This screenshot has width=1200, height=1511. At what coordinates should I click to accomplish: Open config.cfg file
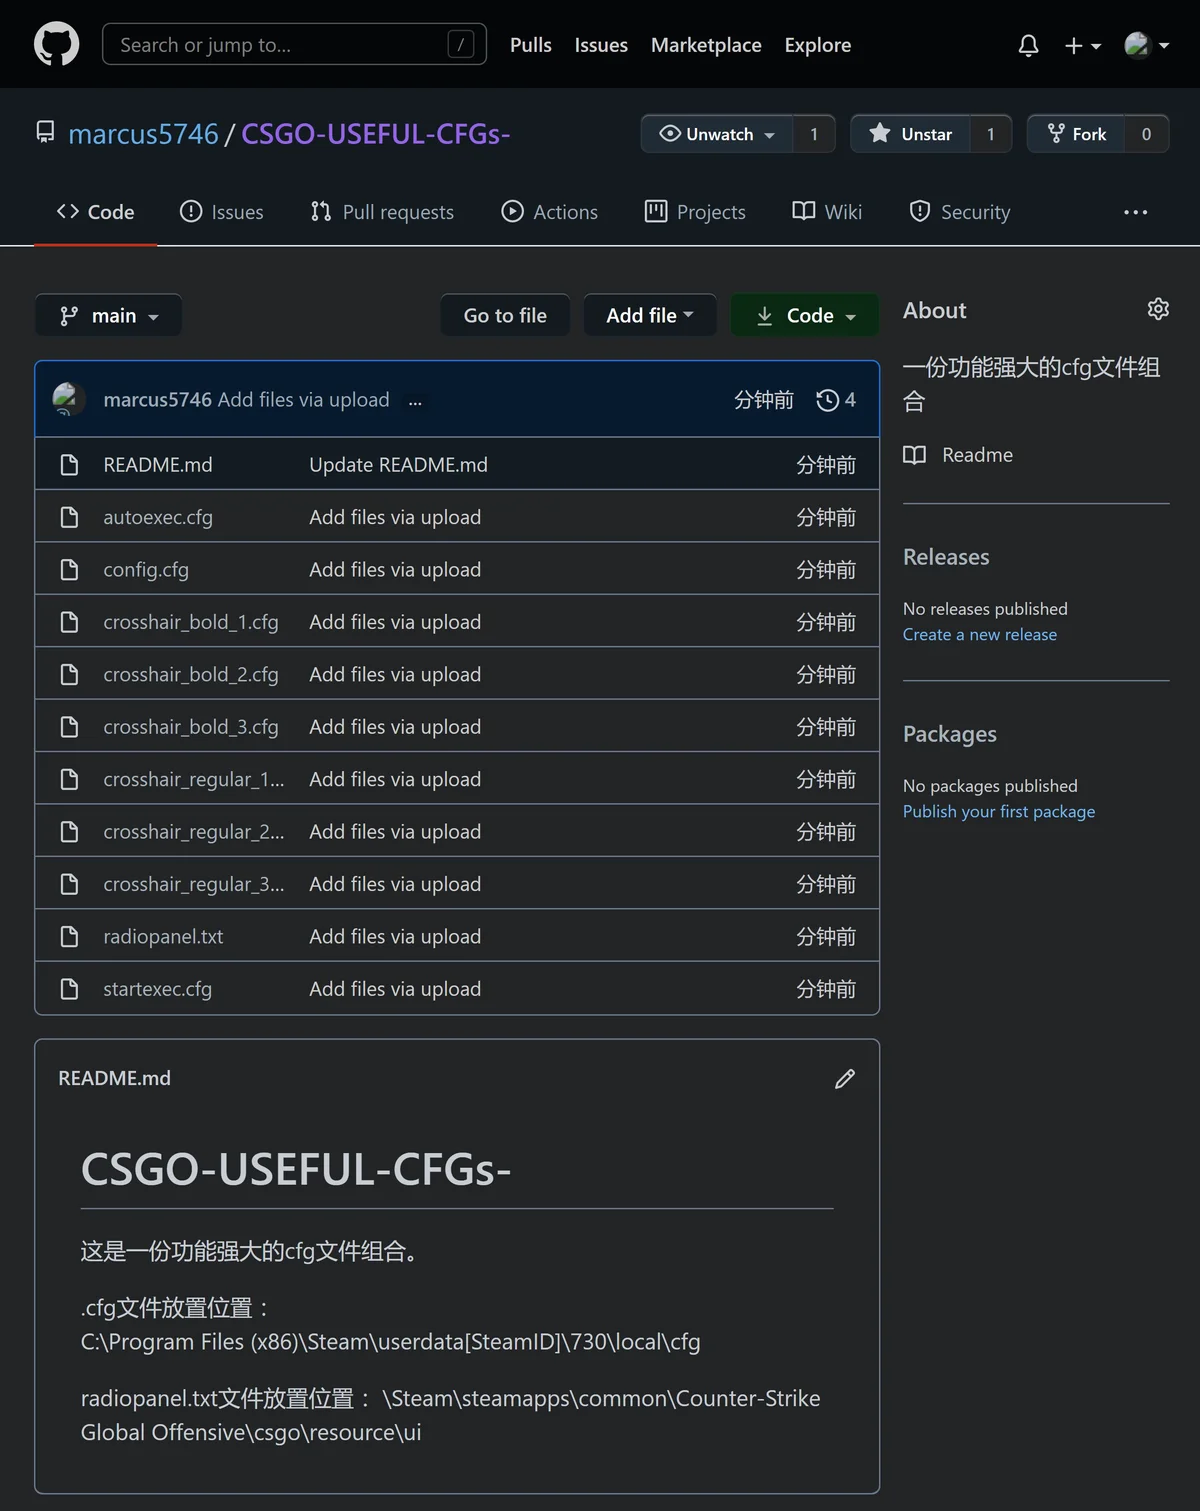146,570
